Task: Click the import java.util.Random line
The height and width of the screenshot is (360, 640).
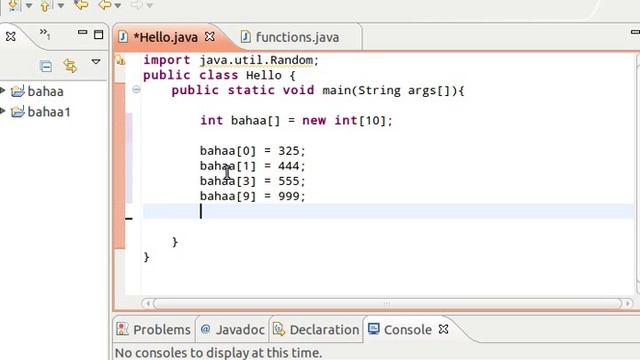Action: 231,60
